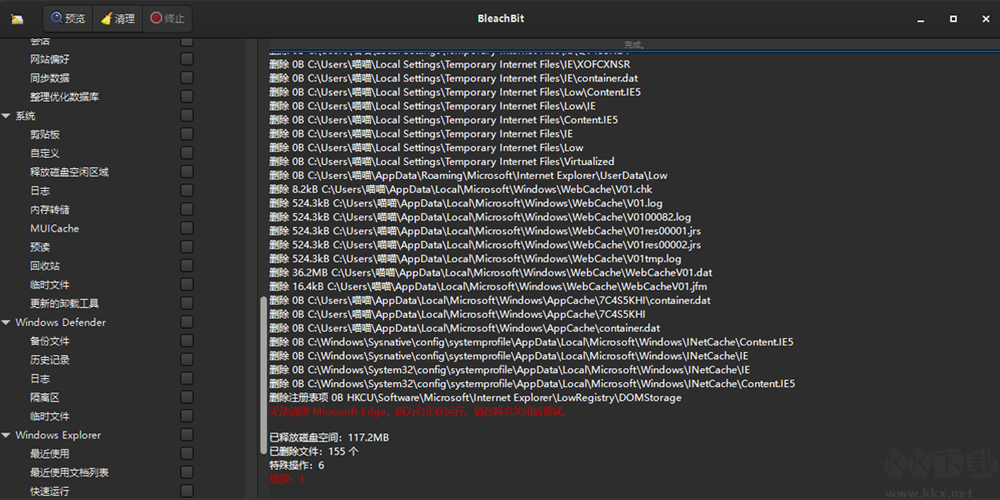Maximize the BleachBit window

(953, 18)
